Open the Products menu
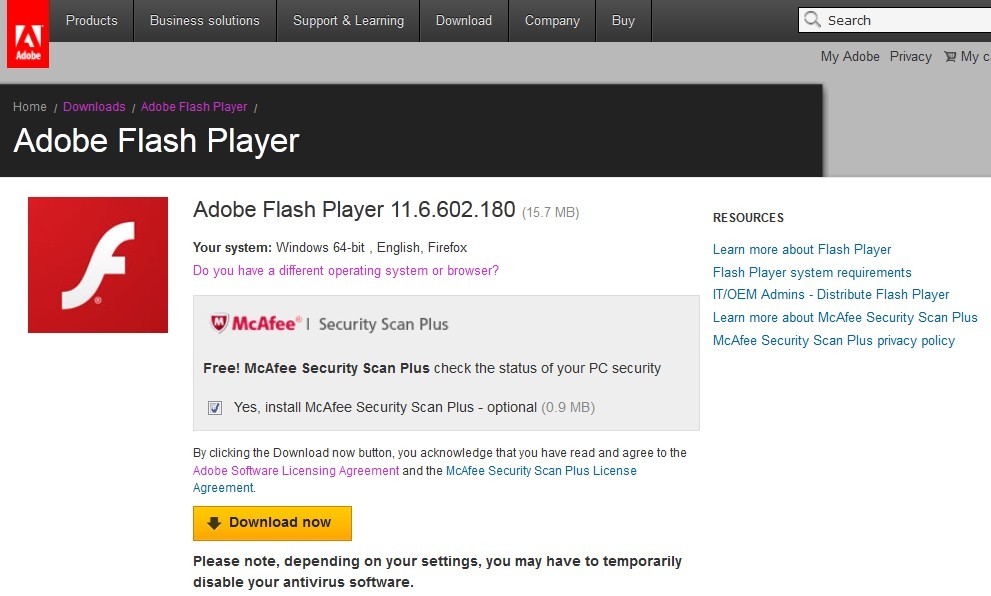Screen dimensions: 991x596 click(x=91, y=21)
